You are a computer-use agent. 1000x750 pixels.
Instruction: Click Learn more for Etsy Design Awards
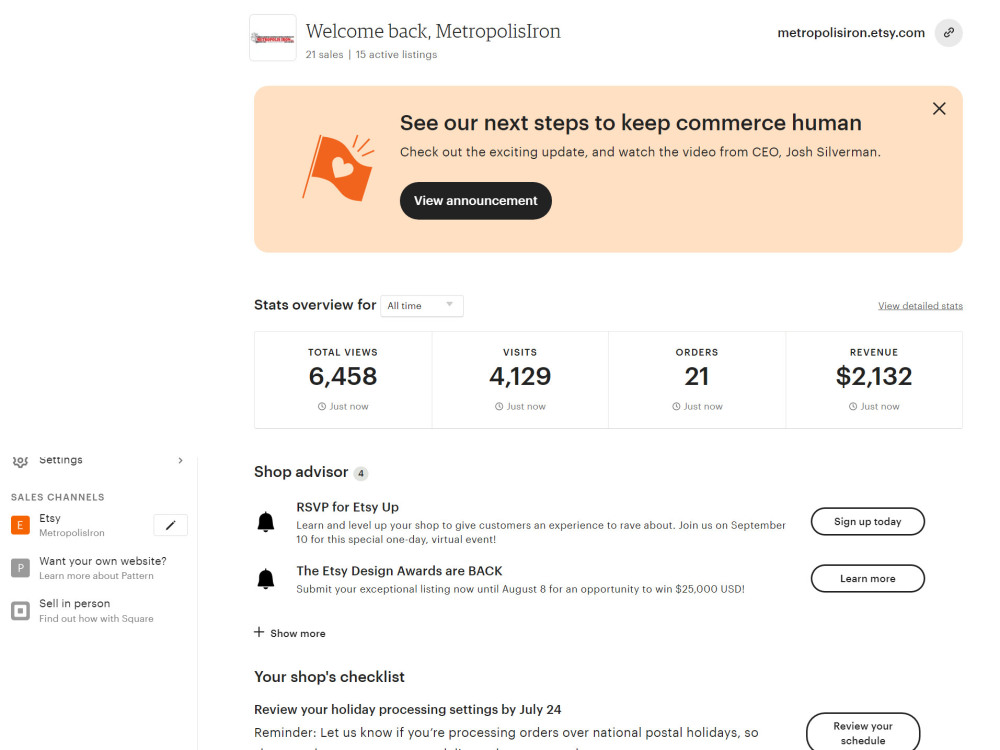(867, 578)
